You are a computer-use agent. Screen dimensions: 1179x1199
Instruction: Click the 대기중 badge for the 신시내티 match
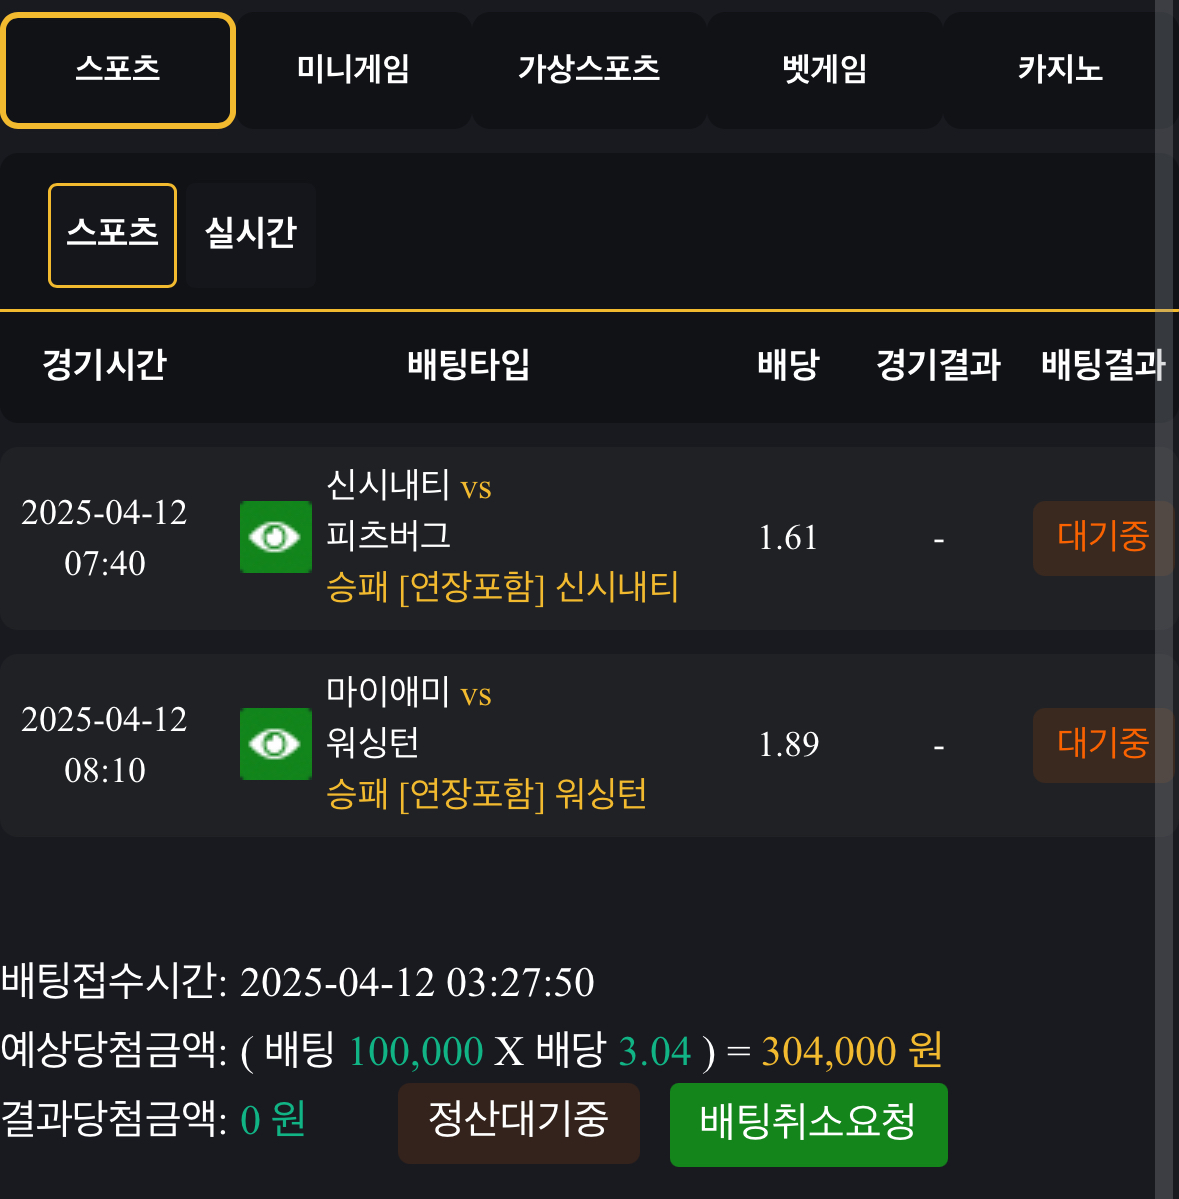pyautogui.click(x=1102, y=538)
